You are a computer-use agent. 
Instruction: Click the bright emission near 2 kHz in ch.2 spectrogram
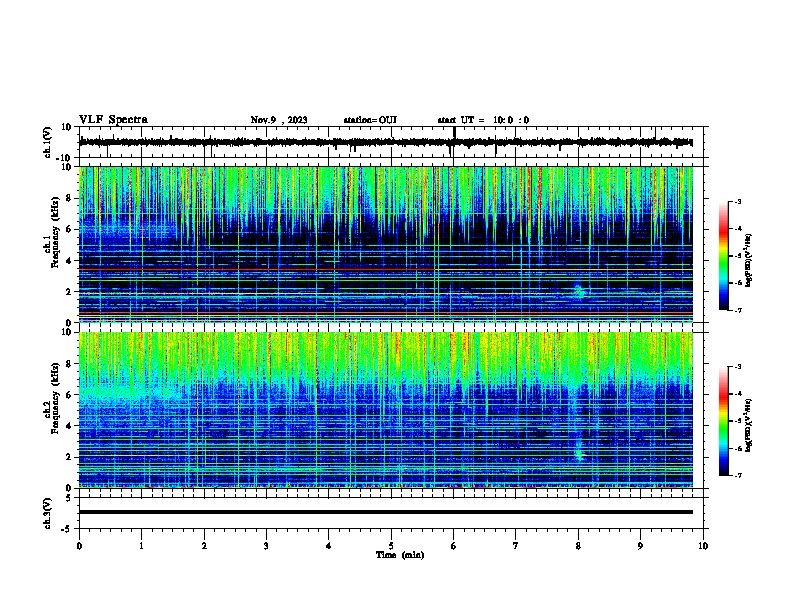click(x=579, y=453)
